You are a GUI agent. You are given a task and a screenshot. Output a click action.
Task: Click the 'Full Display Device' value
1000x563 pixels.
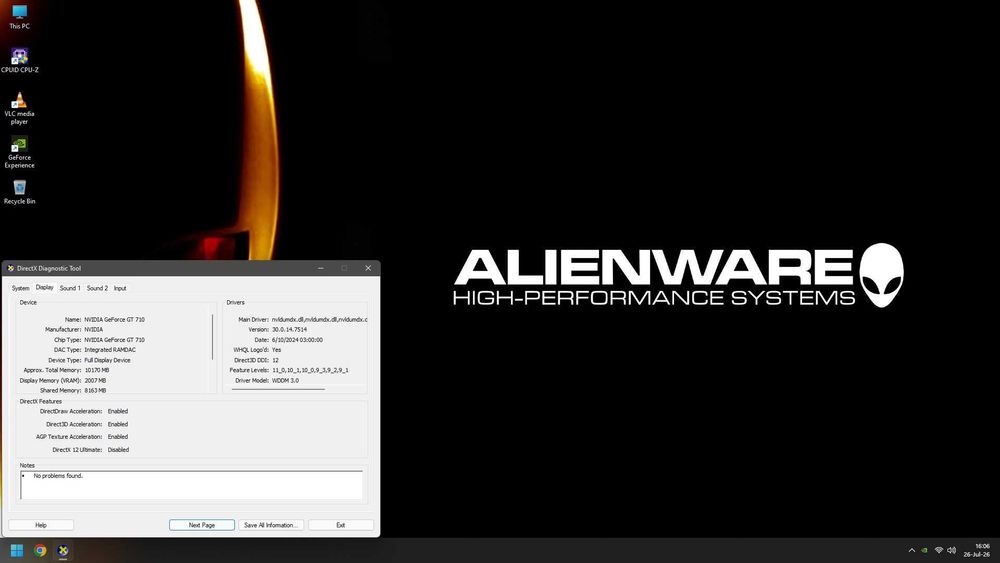pyautogui.click(x=107, y=360)
